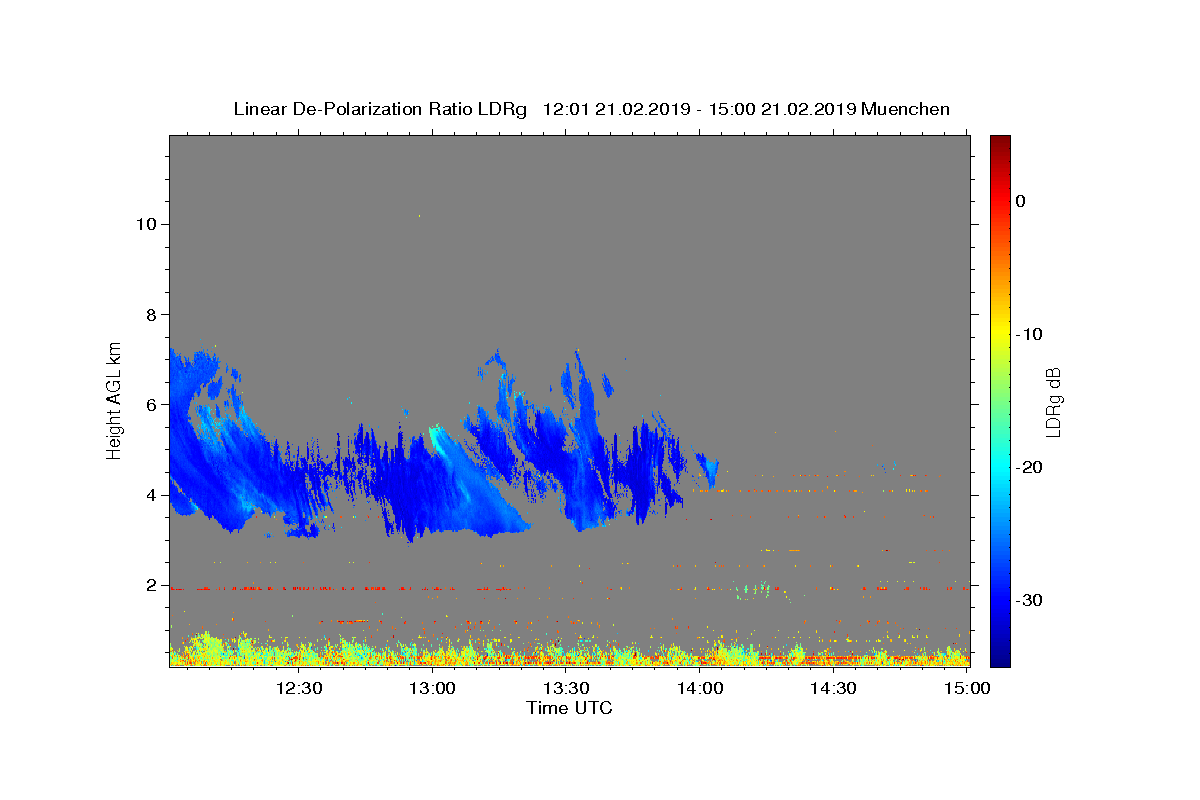1200x800 pixels.
Task: Click the '12:30' time axis label
Action: pyautogui.click(x=298, y=688)
